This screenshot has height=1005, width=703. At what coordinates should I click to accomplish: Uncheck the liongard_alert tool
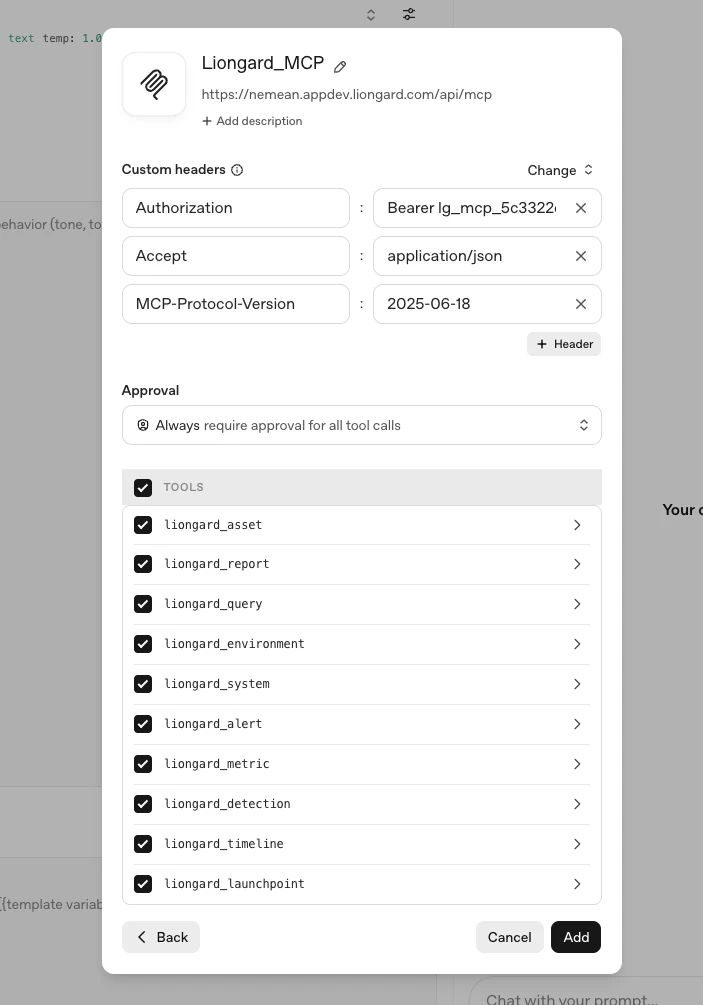pos(143,724)
